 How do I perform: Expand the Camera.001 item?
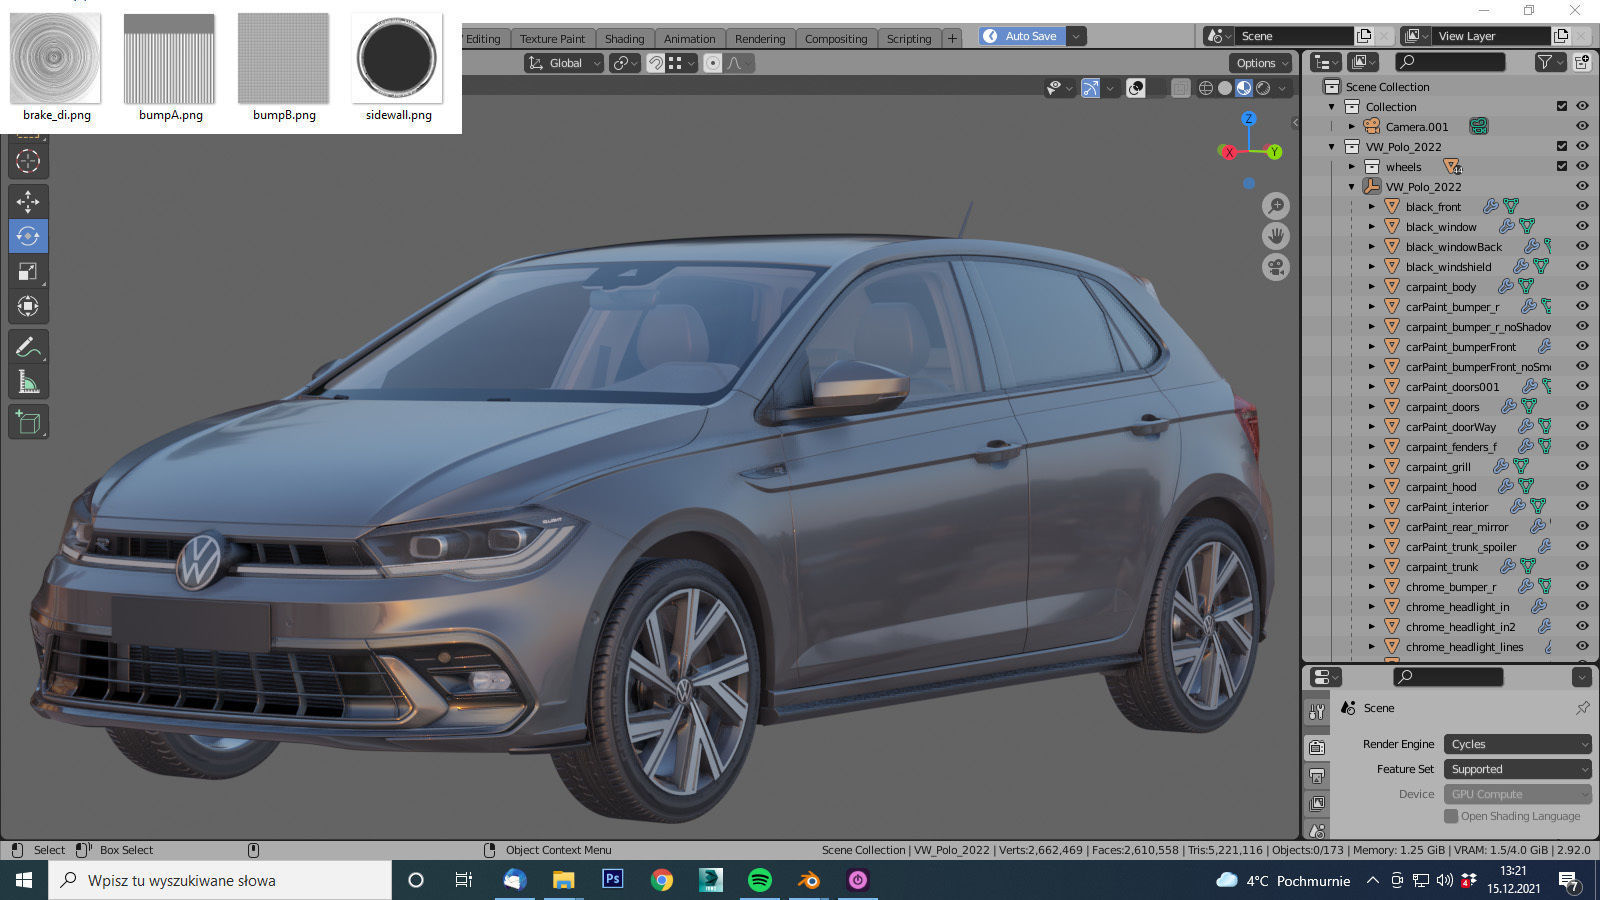pyautogui.click(x=1352, y=127)
